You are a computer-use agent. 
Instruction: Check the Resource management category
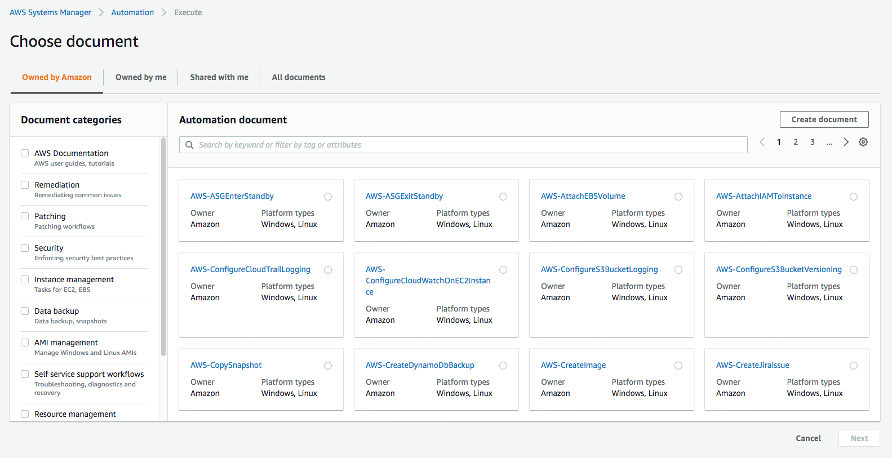[25, 414]
